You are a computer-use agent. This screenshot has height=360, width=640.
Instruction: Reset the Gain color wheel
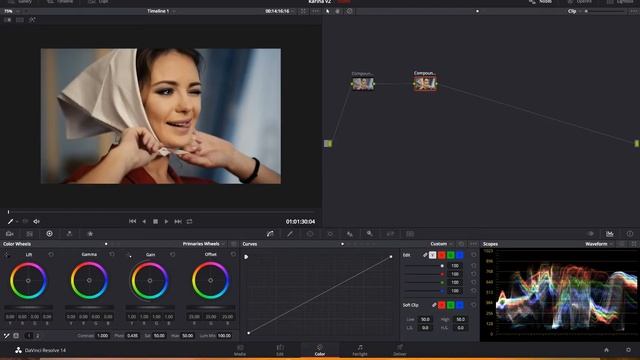[173, 254]
